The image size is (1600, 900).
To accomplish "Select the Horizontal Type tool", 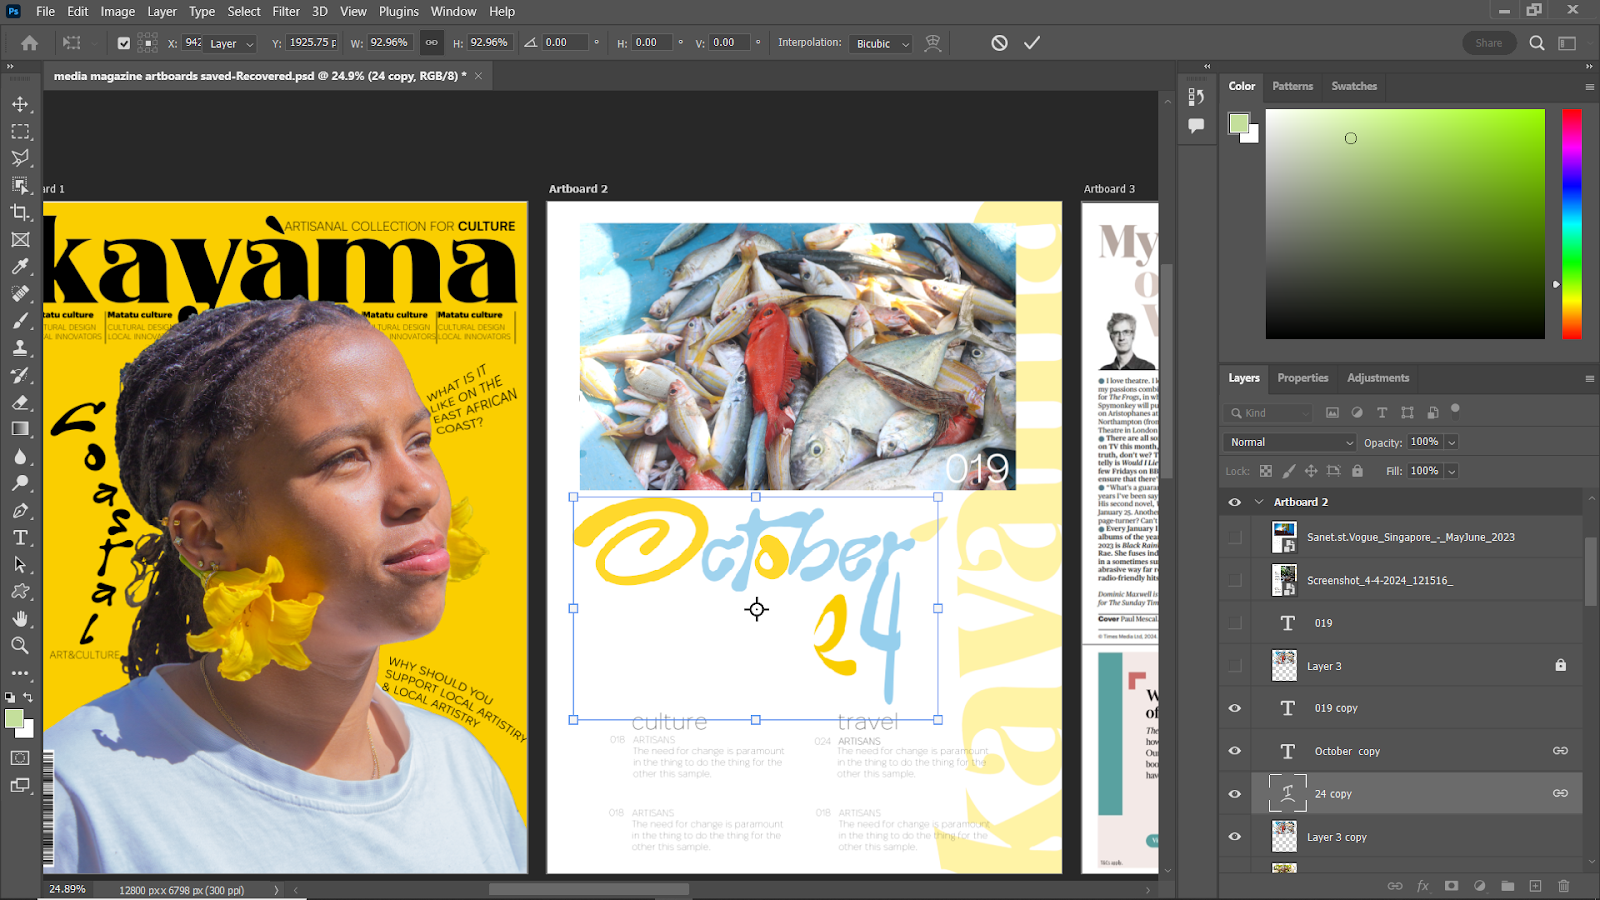I will tap(20, 537).
